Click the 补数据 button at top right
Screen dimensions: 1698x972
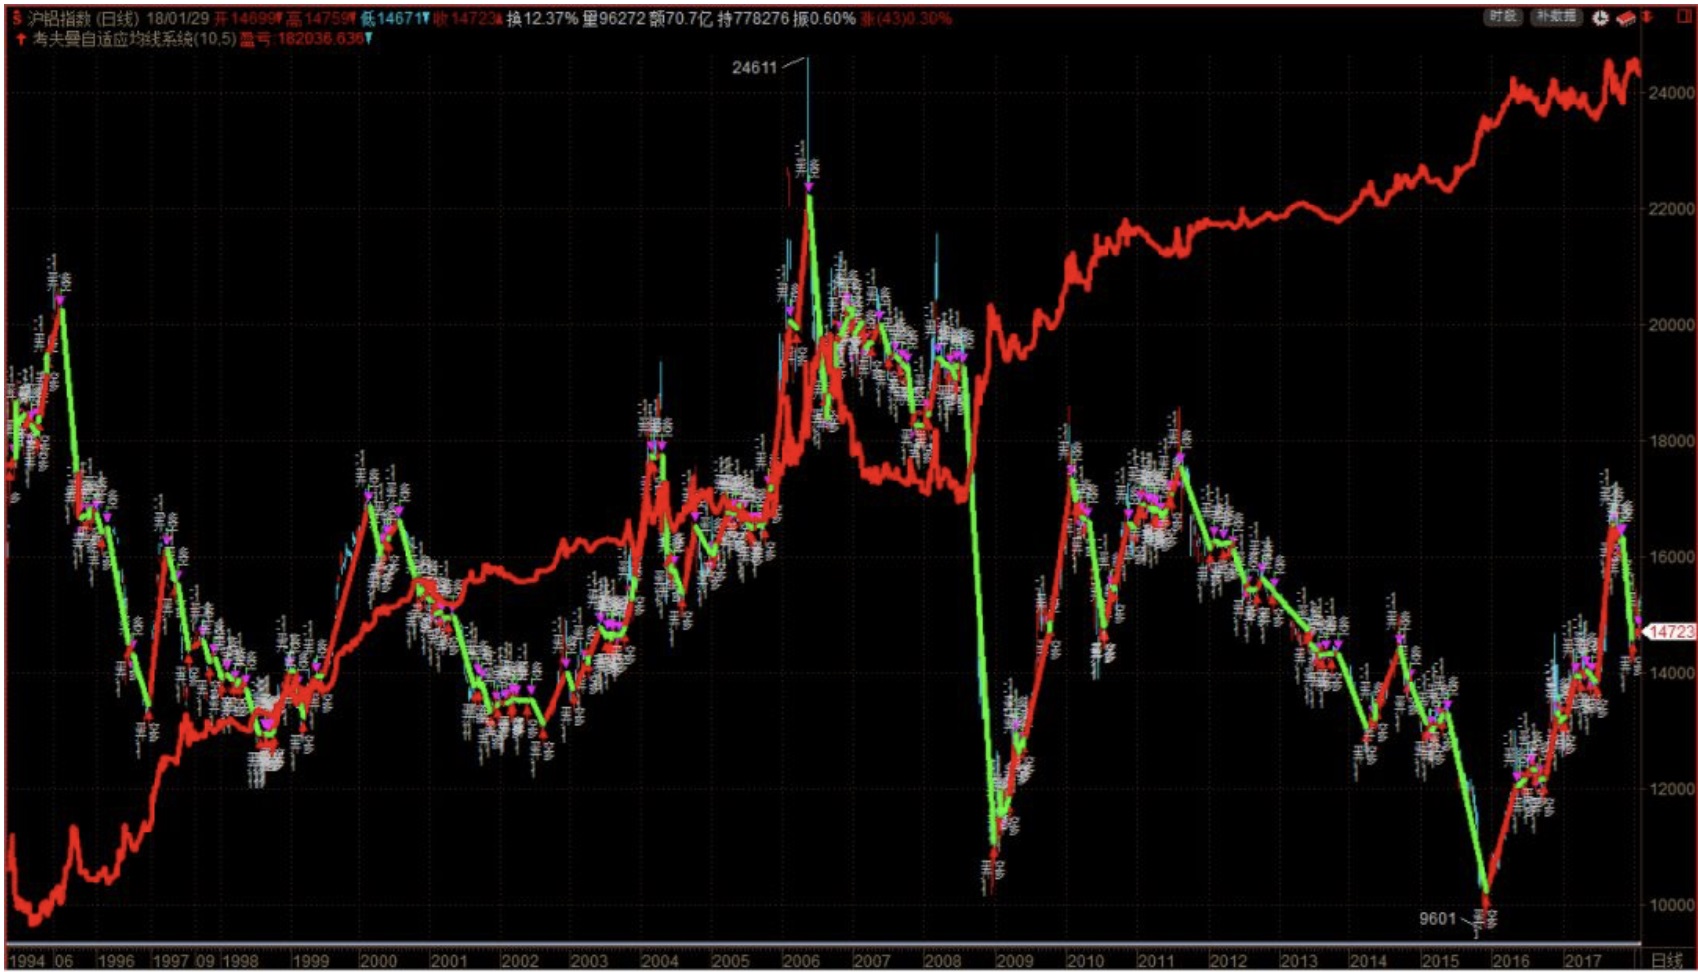[x=1556, y=17]
